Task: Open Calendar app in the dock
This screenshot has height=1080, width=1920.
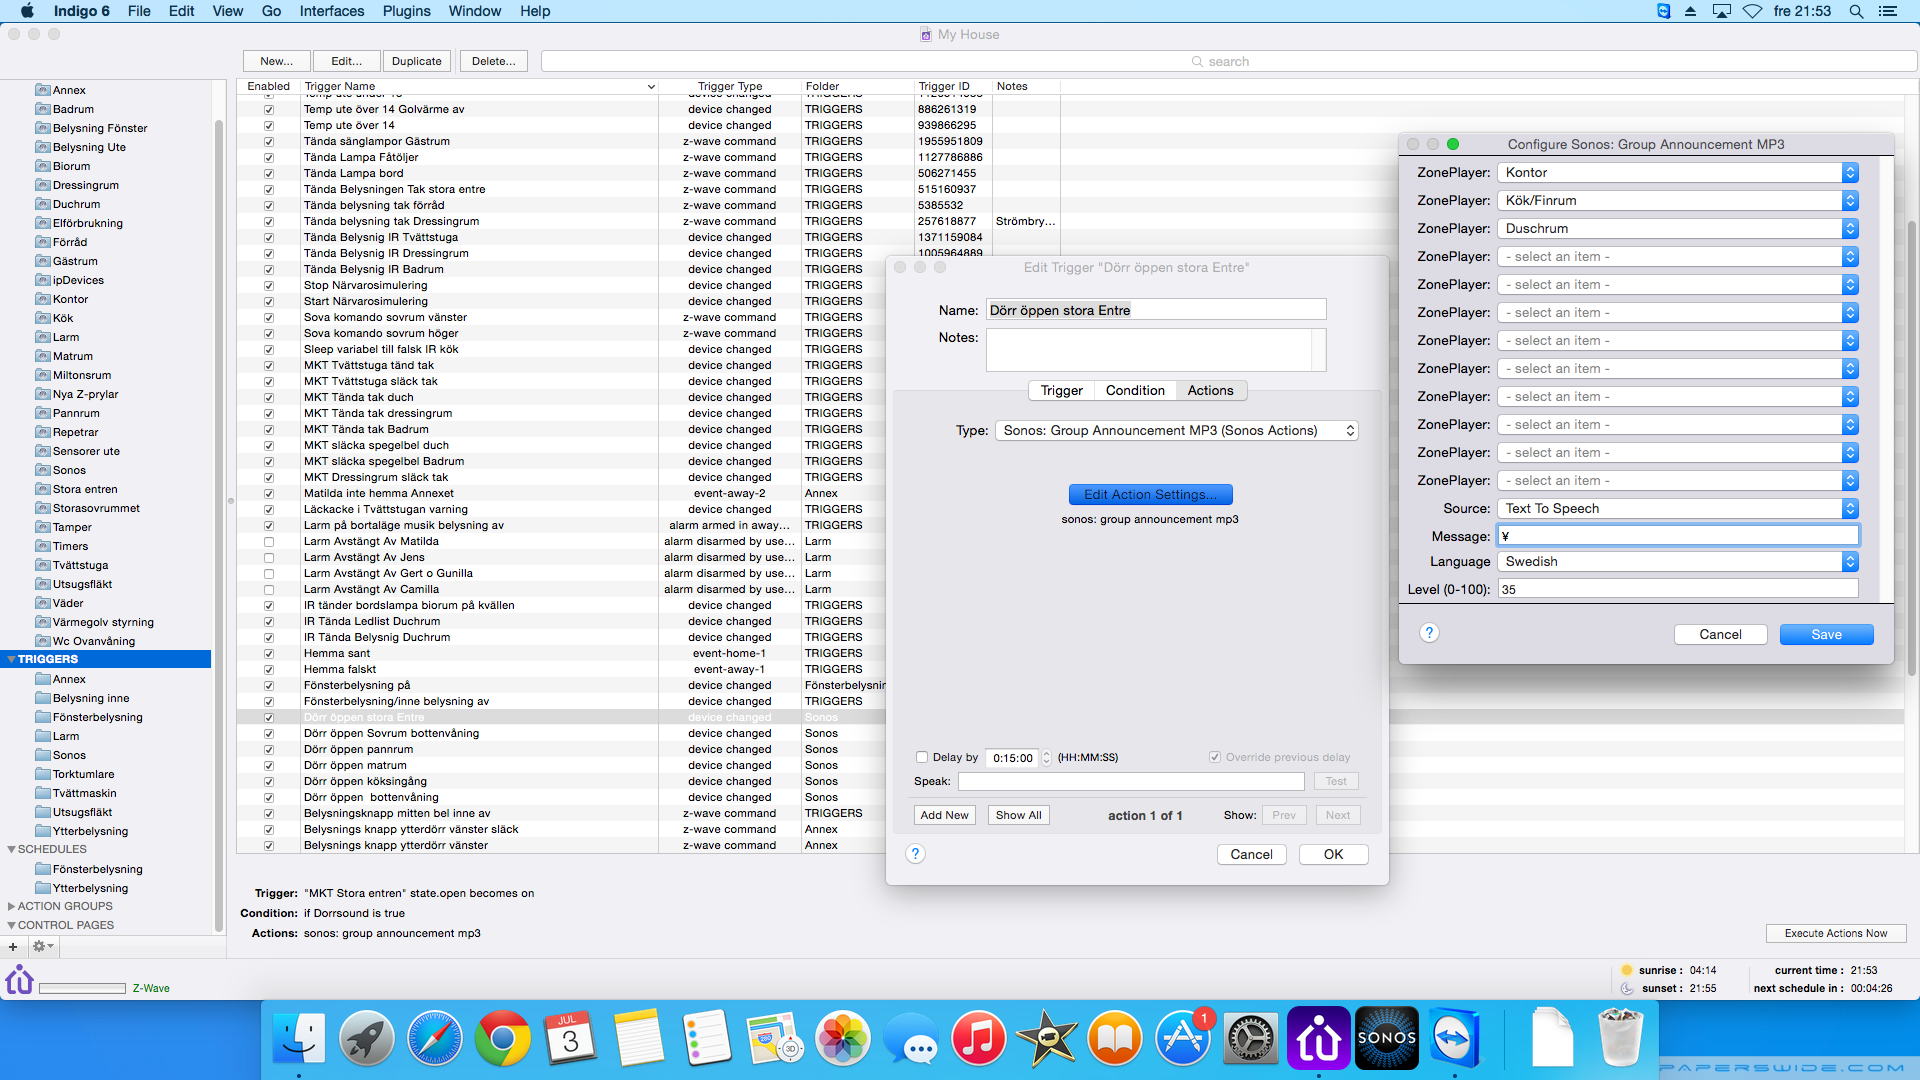Action: [571, 1038]
